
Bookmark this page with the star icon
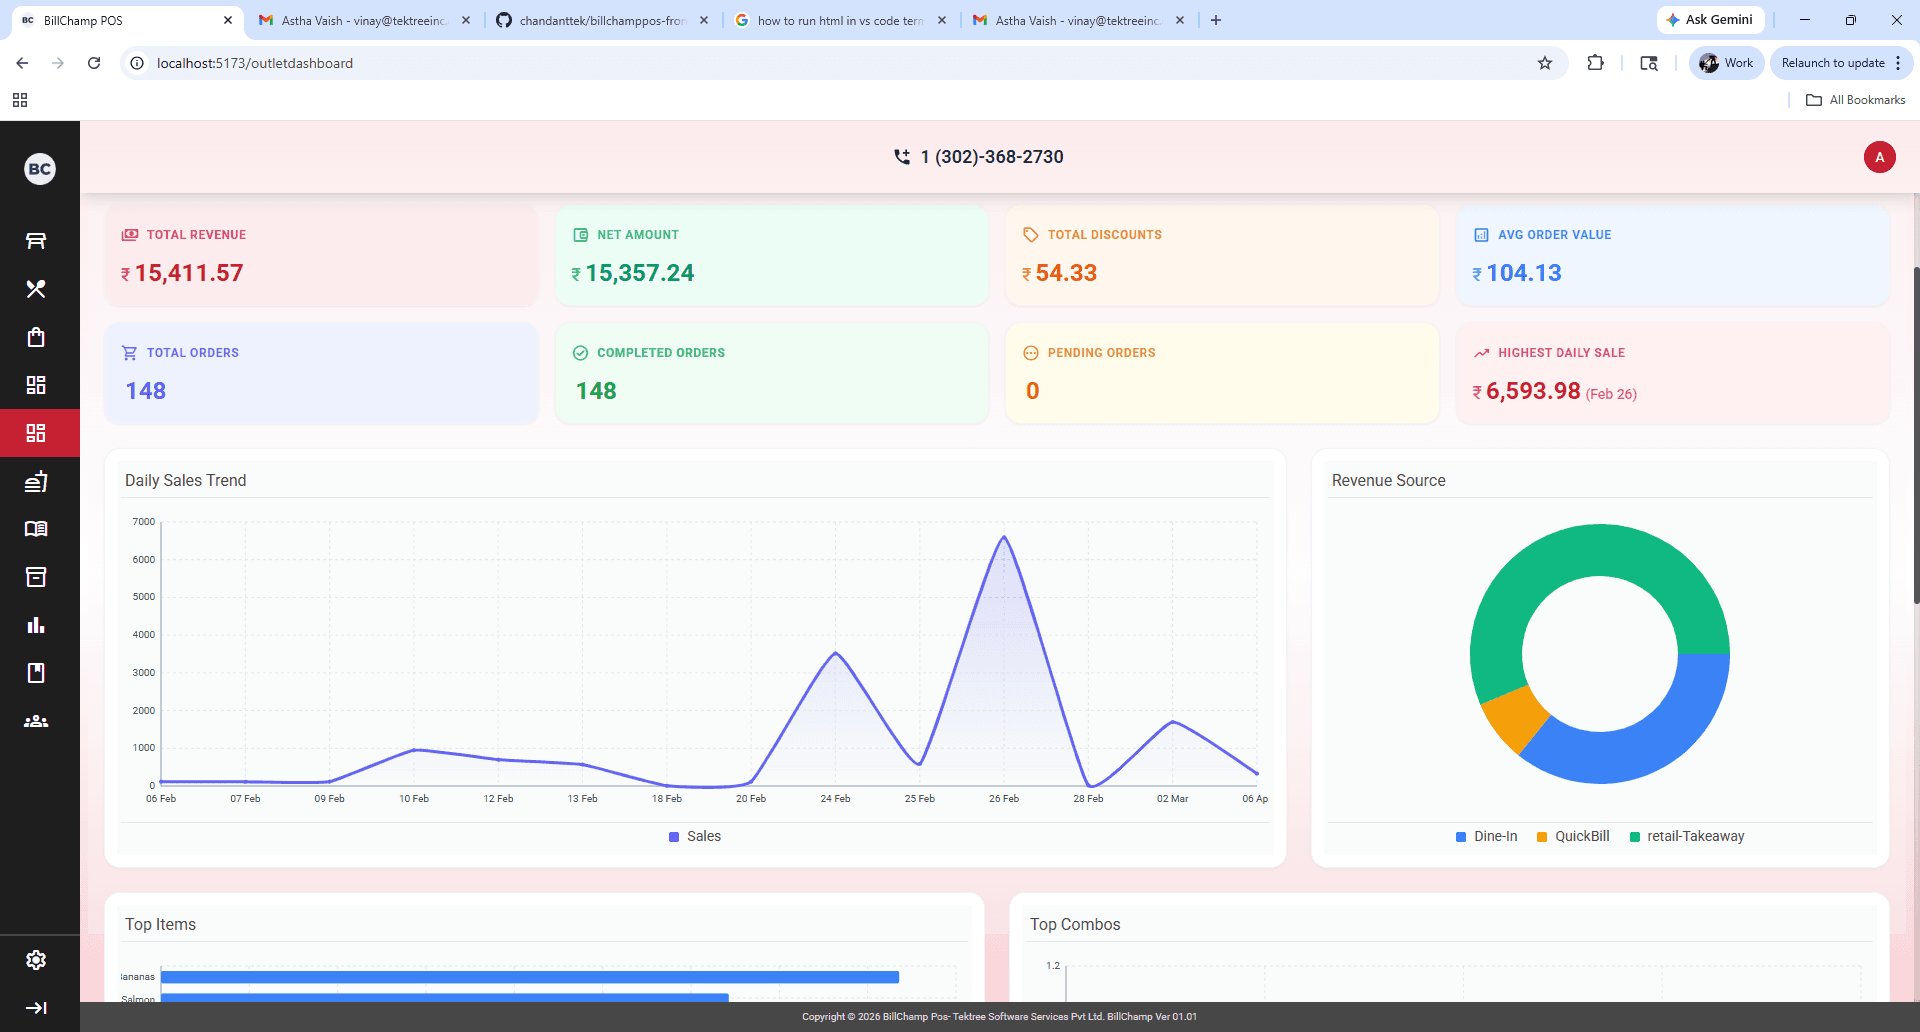[x=1545, y=63]
